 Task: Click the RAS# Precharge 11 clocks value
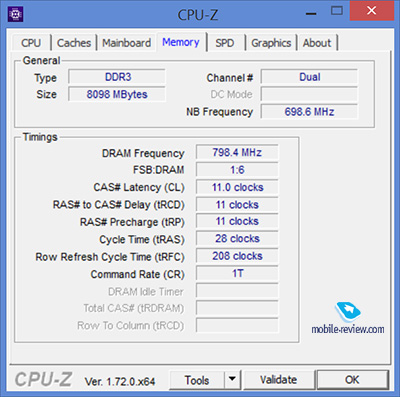pyautogui.click(x=237, y=221)
